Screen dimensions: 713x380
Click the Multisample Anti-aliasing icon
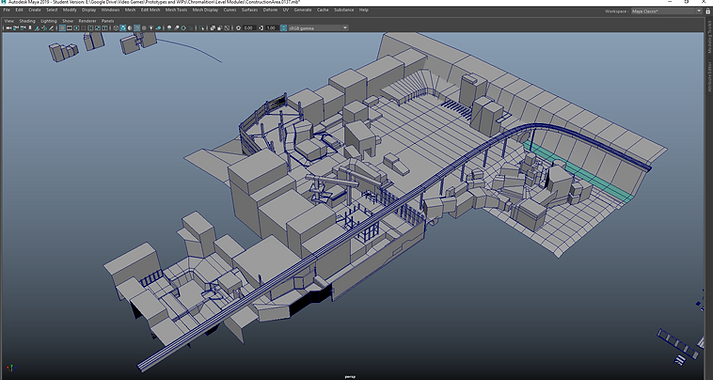tap(183, 28)
